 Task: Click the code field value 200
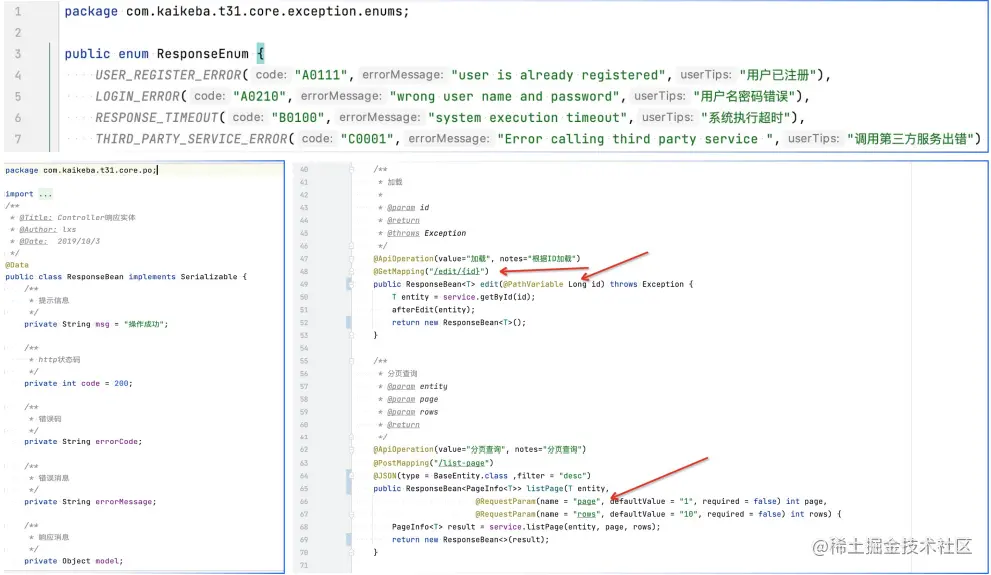coord(121,384)
